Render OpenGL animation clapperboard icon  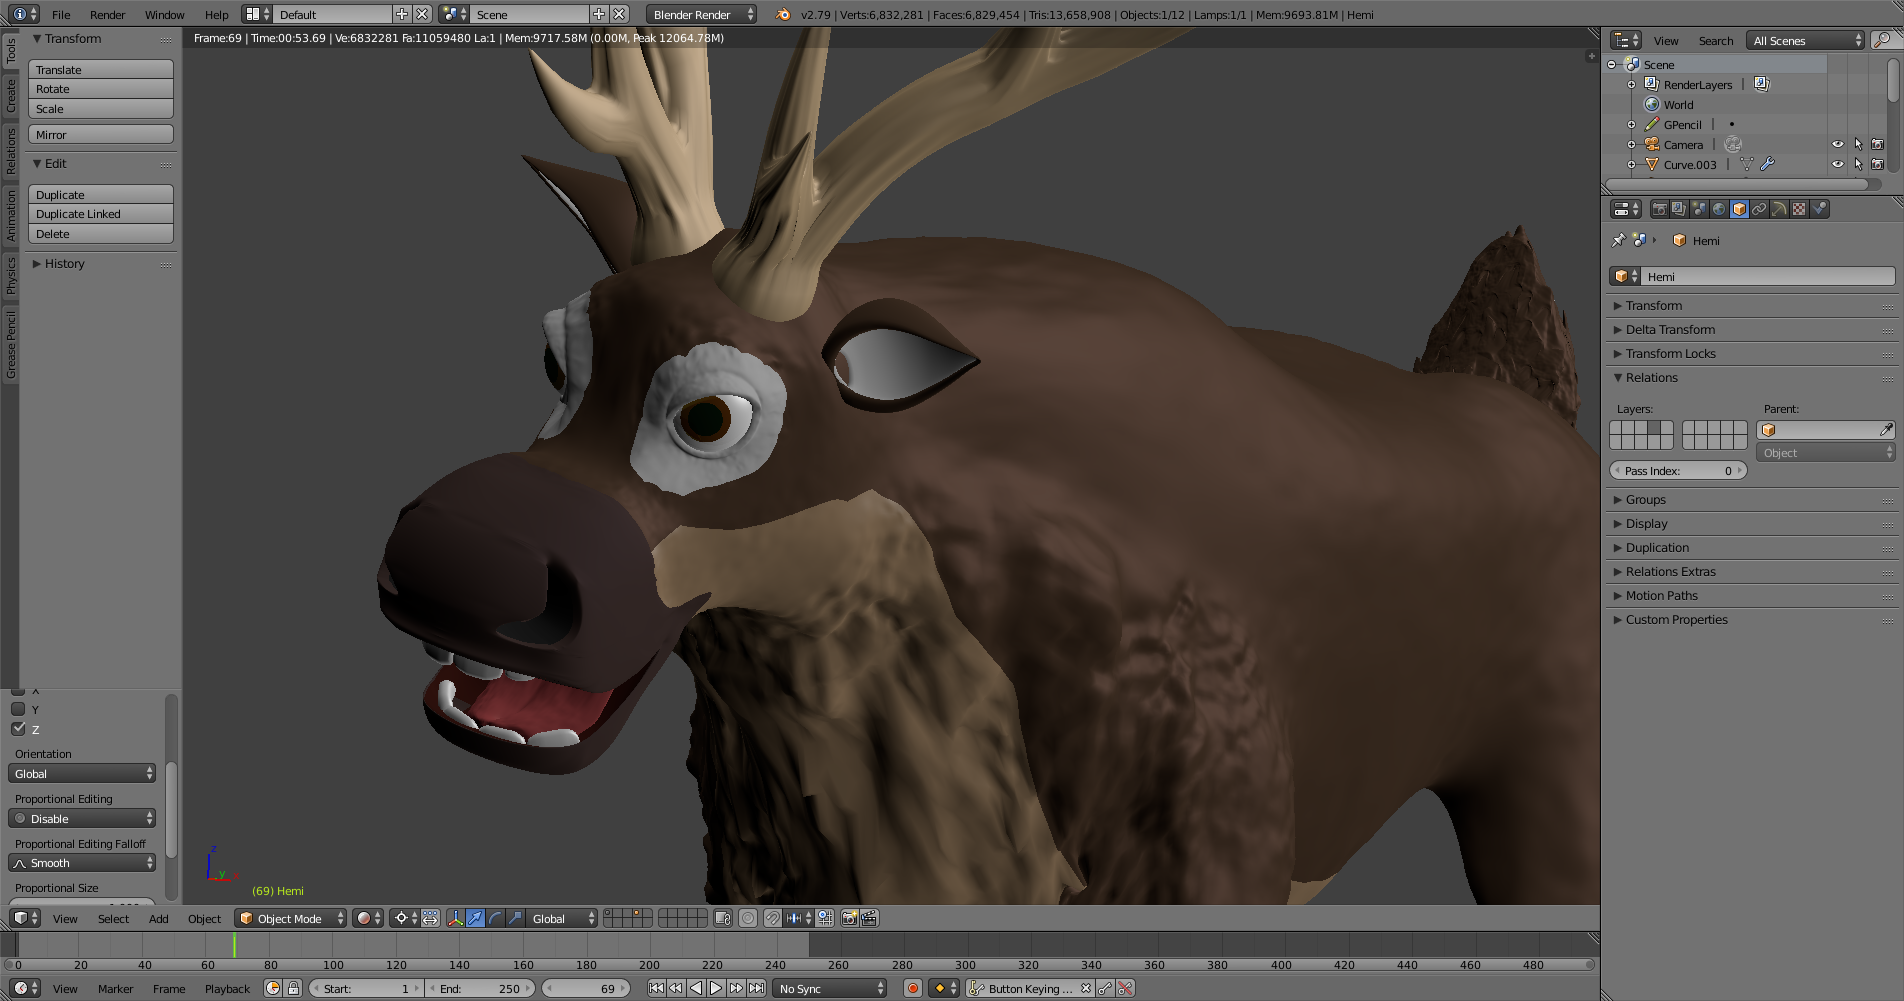[870, 918]
